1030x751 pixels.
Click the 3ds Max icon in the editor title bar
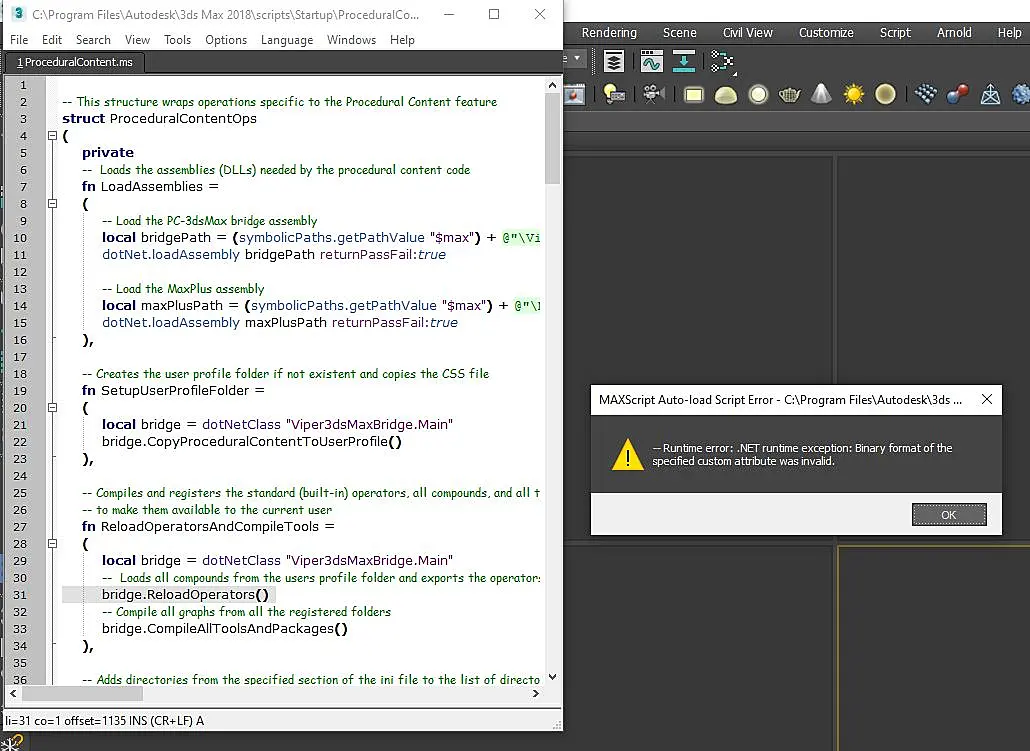tap(18, 13)
